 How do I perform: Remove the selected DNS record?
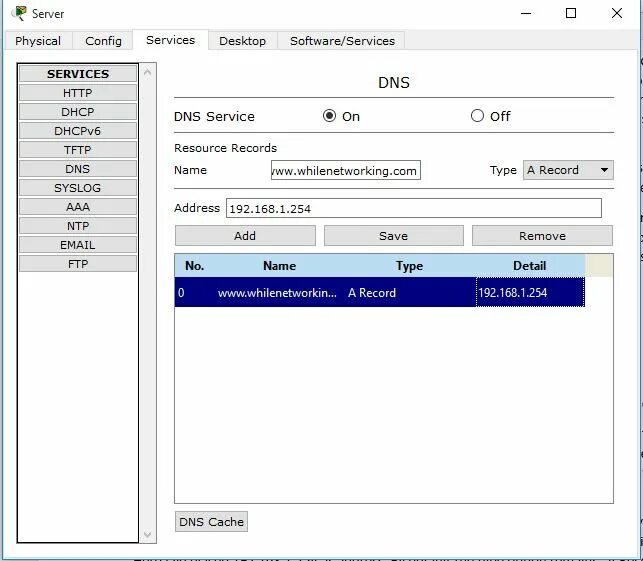click(x=542, y=236)
